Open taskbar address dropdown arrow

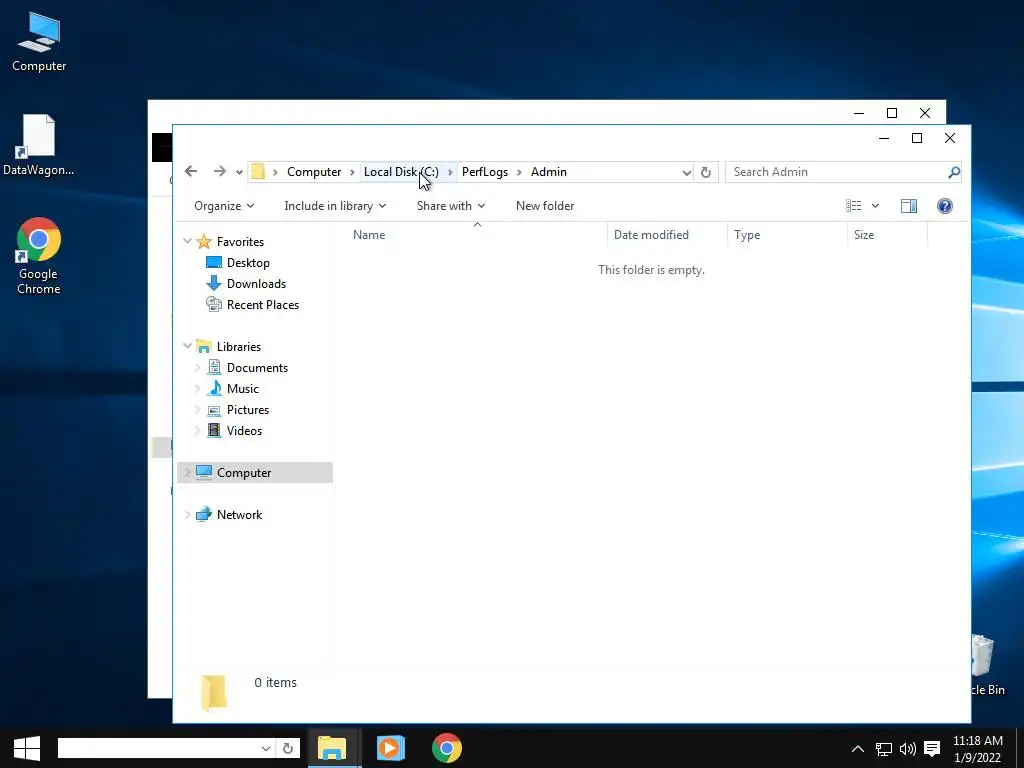266,748
